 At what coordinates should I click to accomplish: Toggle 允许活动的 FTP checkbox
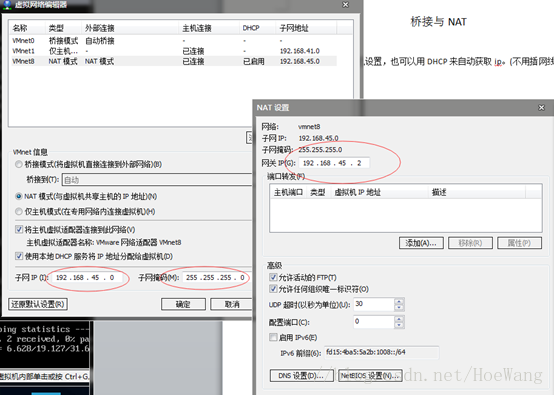click(x=273, y=277)
